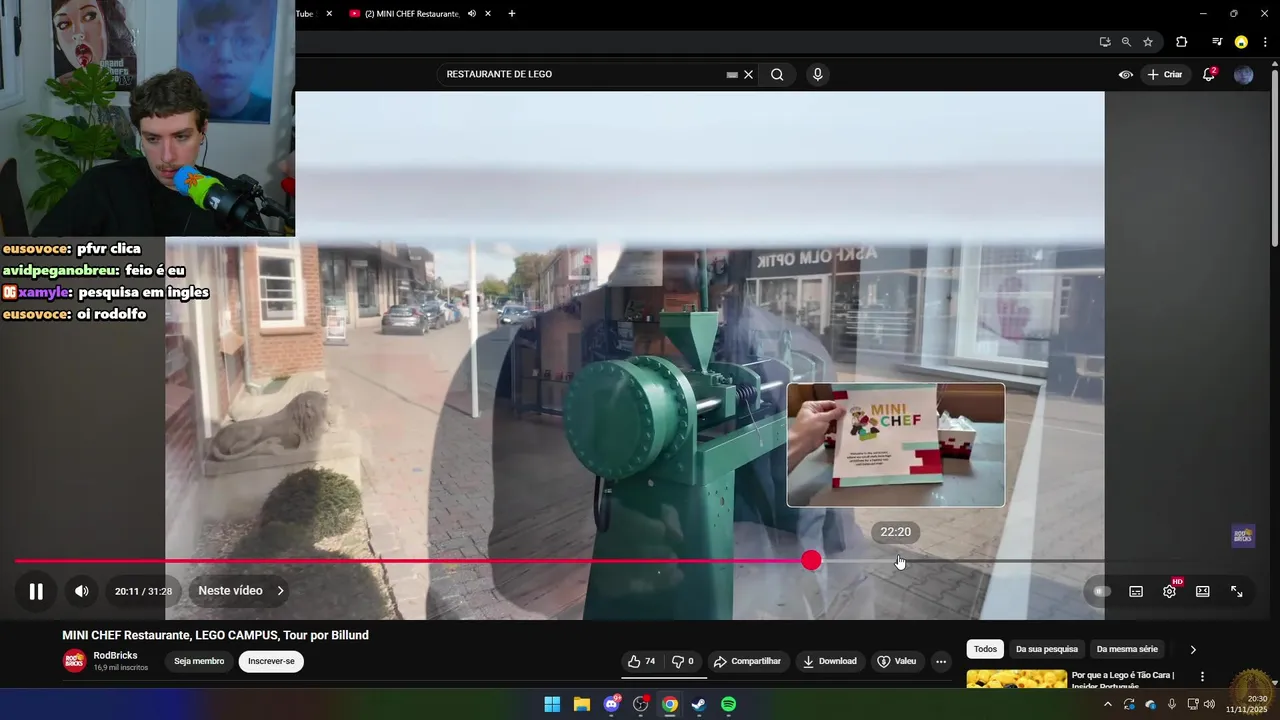Click the Criar button
The height and width of the screenshot is (720, 1280).
click(x=1165, y=74)
